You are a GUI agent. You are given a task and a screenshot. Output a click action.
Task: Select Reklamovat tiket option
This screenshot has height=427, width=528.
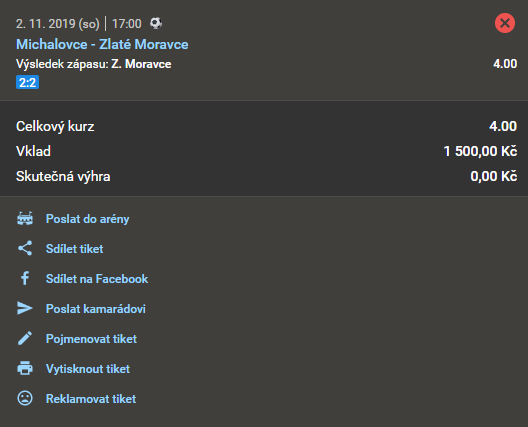click(91, 399)
